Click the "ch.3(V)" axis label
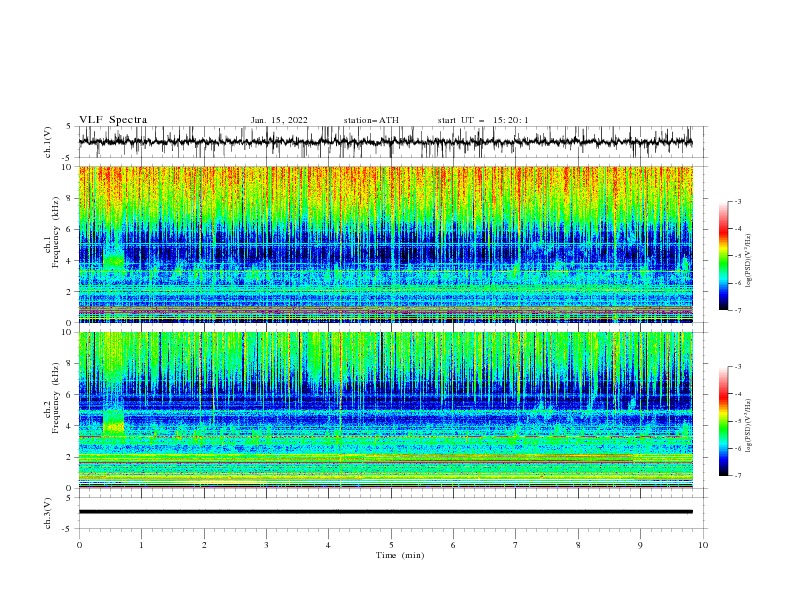 tap(48, 513)
